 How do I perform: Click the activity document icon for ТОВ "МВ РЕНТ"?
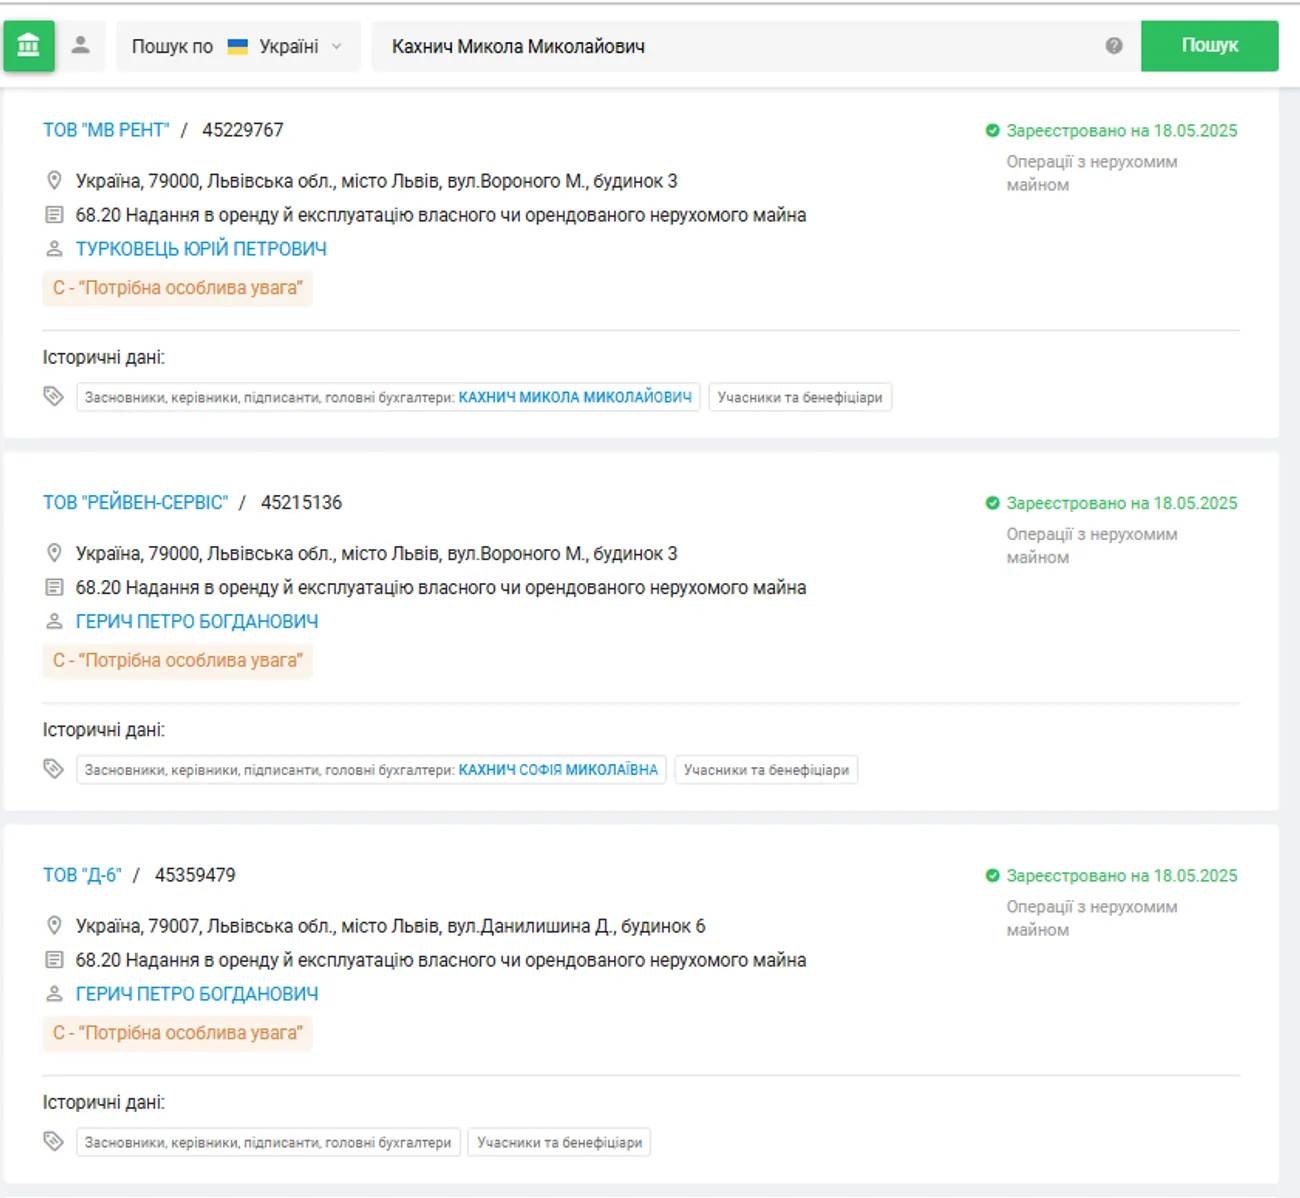tap(54, 215)
